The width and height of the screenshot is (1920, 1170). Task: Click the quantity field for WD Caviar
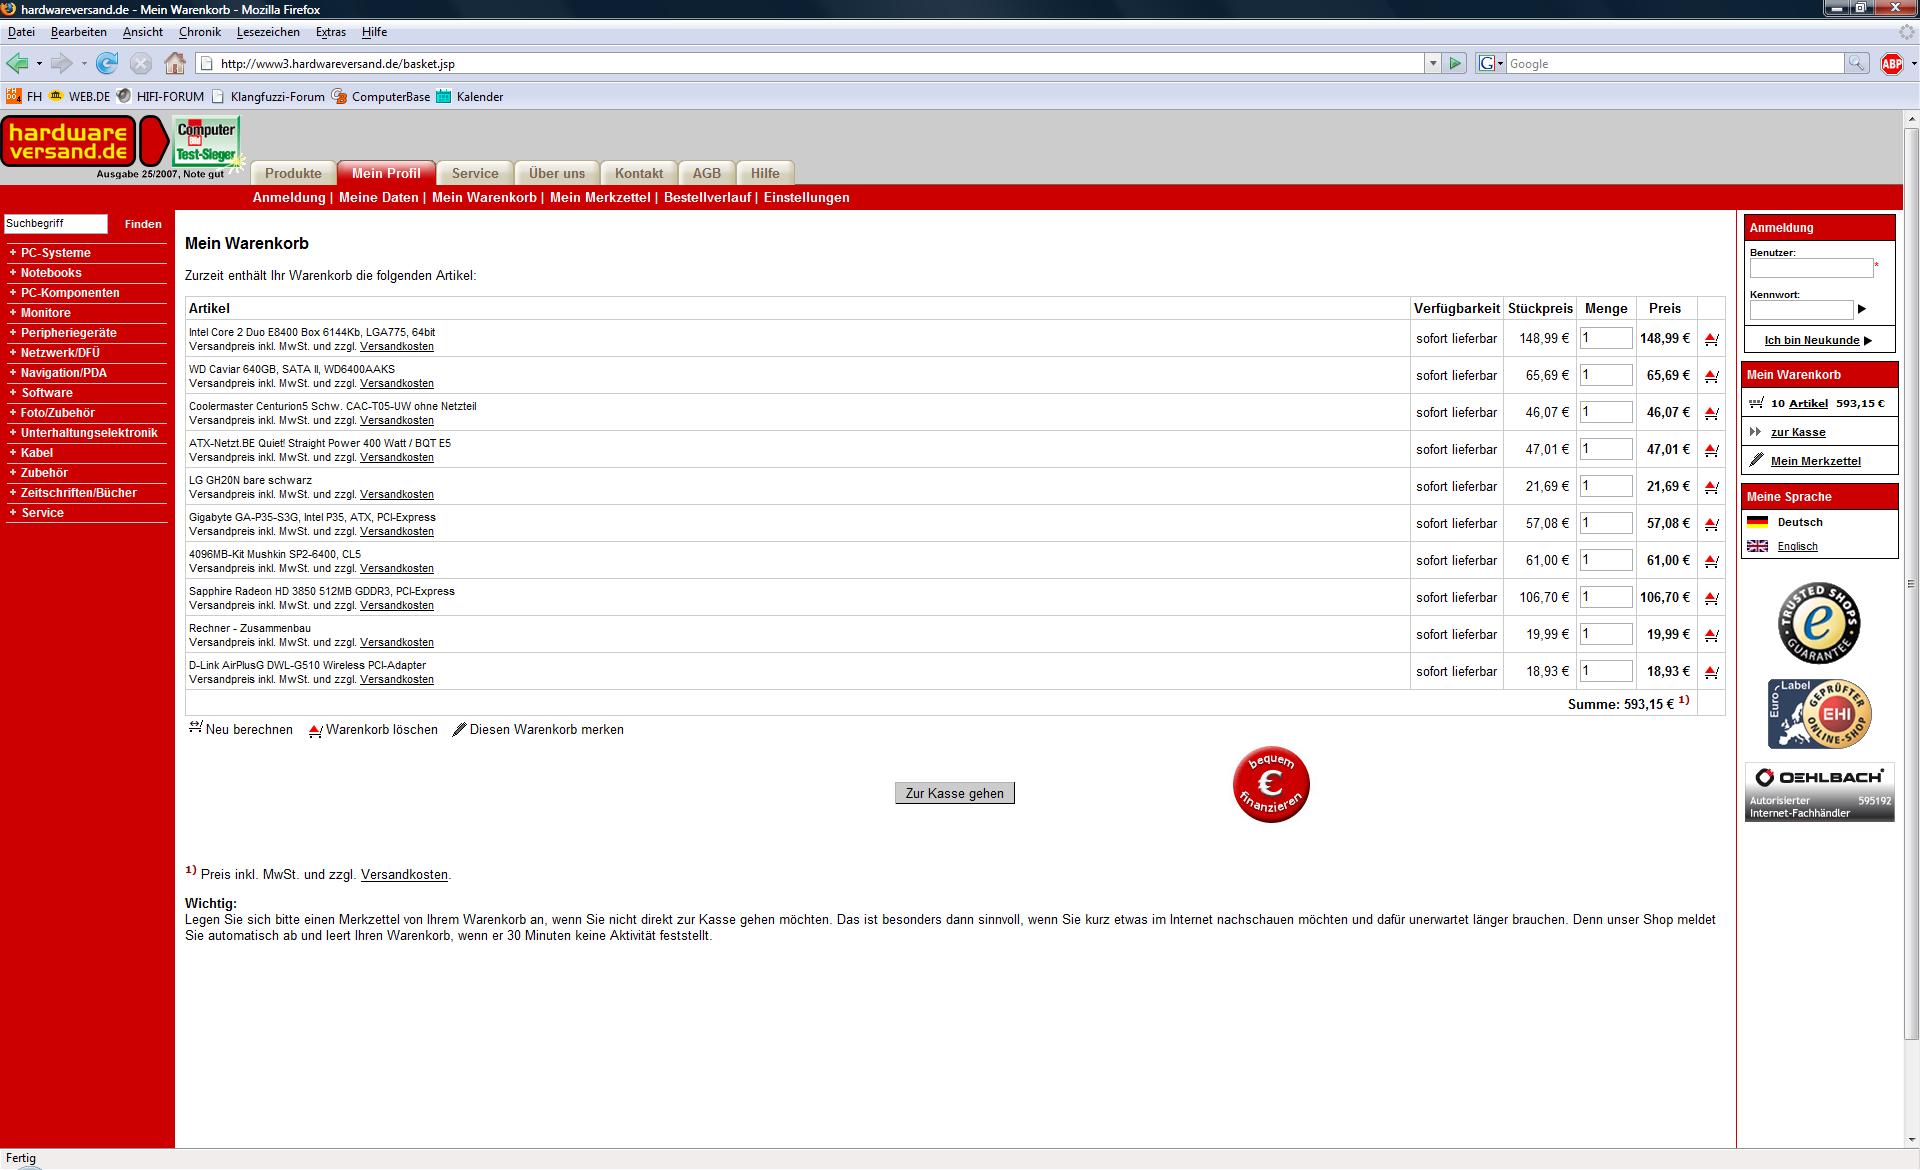1605,375
